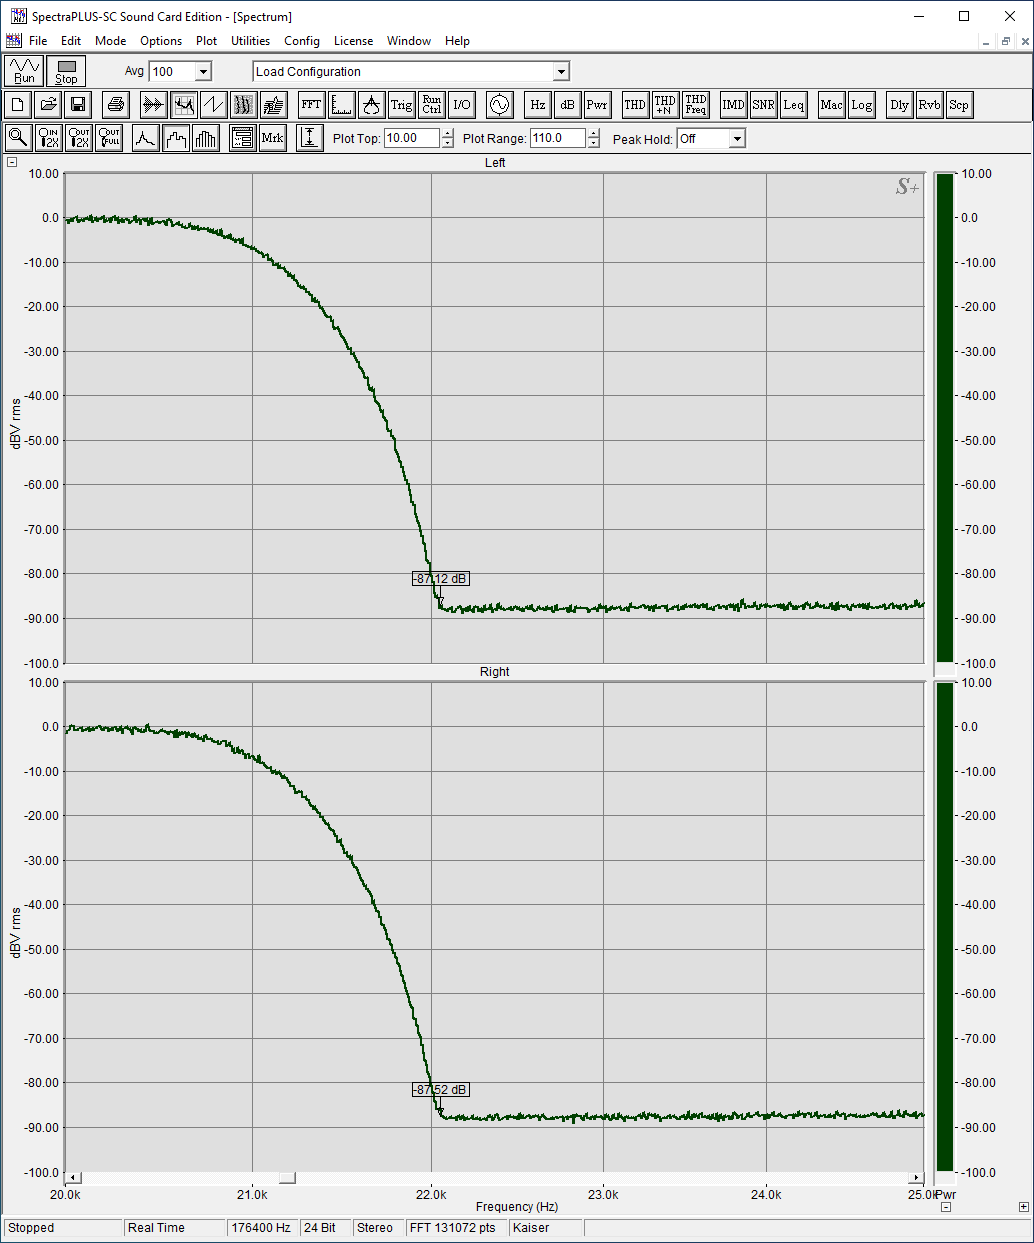This screenshot has height=1243, width=1034.
Task: Open the THD vs Freq utility
Action: (x=695, y=105)
